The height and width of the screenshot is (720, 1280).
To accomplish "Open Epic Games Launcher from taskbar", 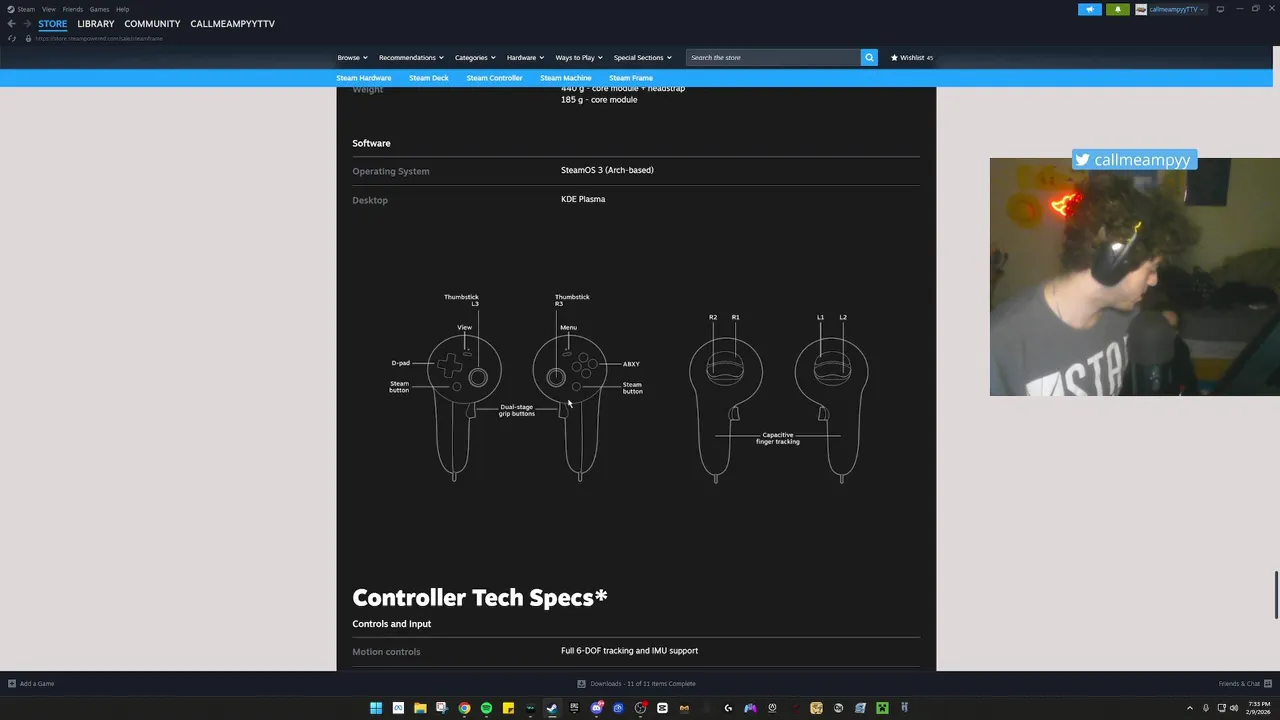I will point(574,708).
